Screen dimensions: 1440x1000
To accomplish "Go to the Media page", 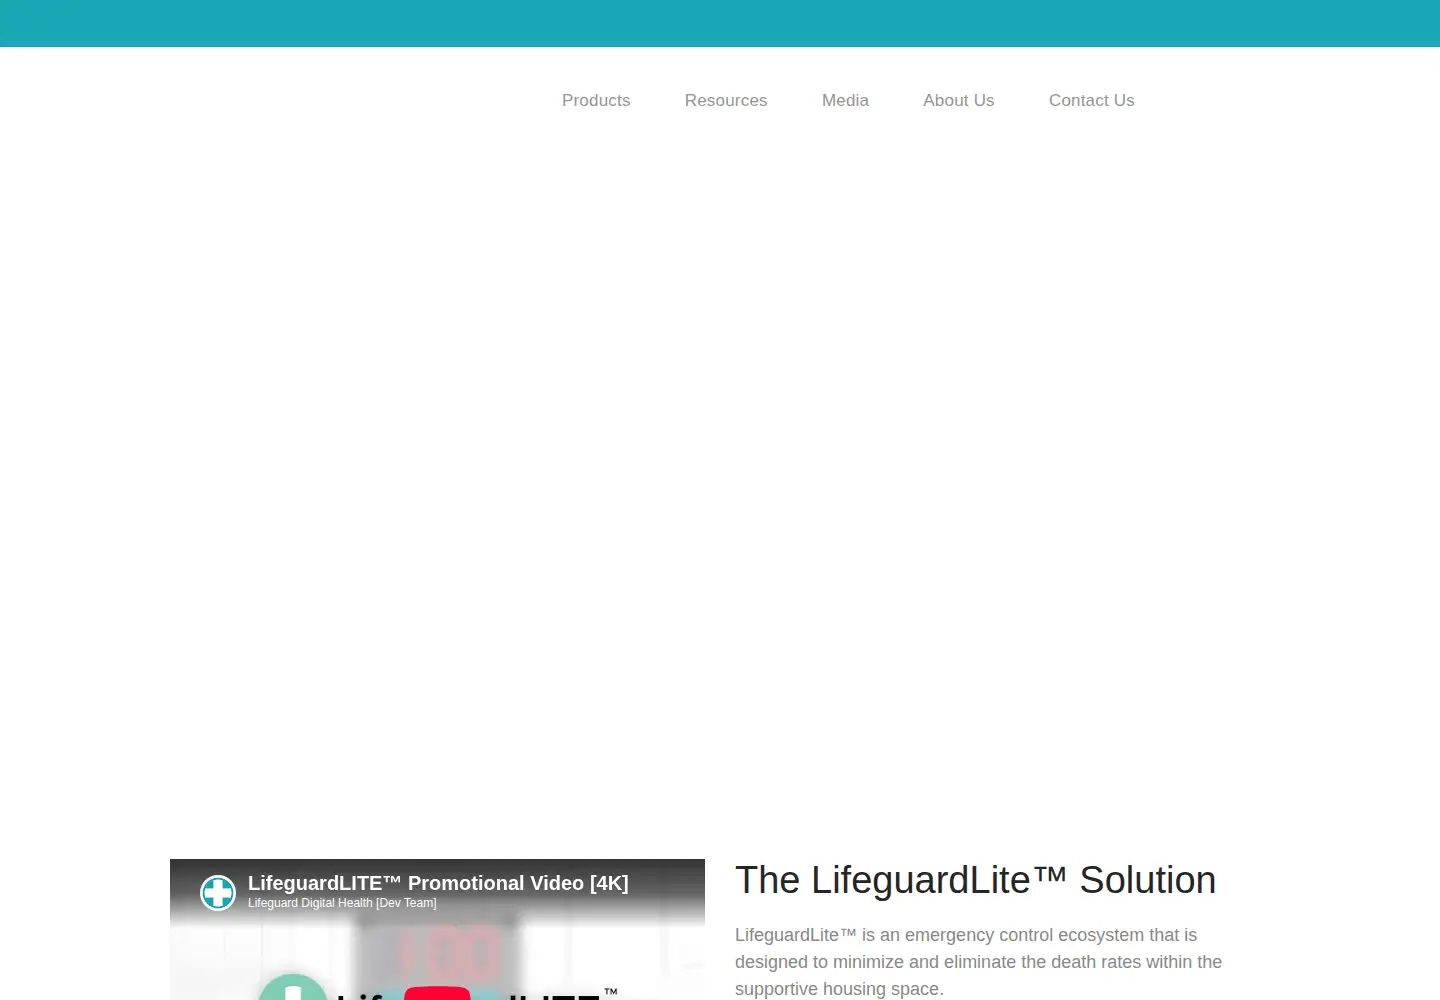I will [845, 100].
